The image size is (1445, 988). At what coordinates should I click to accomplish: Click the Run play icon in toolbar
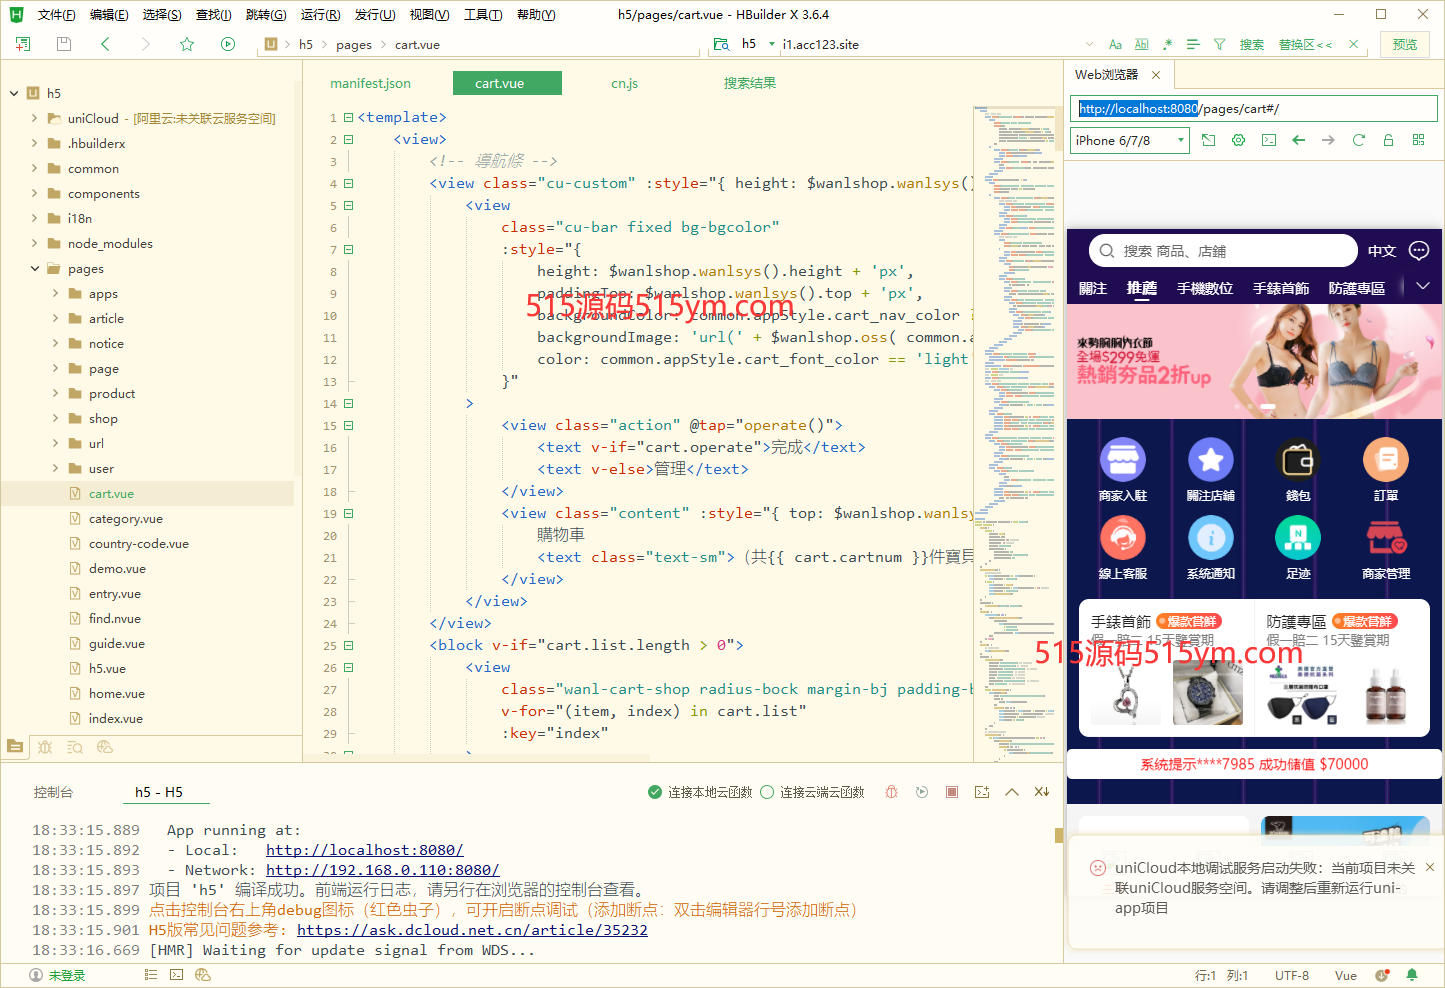[x=228, y=44]
